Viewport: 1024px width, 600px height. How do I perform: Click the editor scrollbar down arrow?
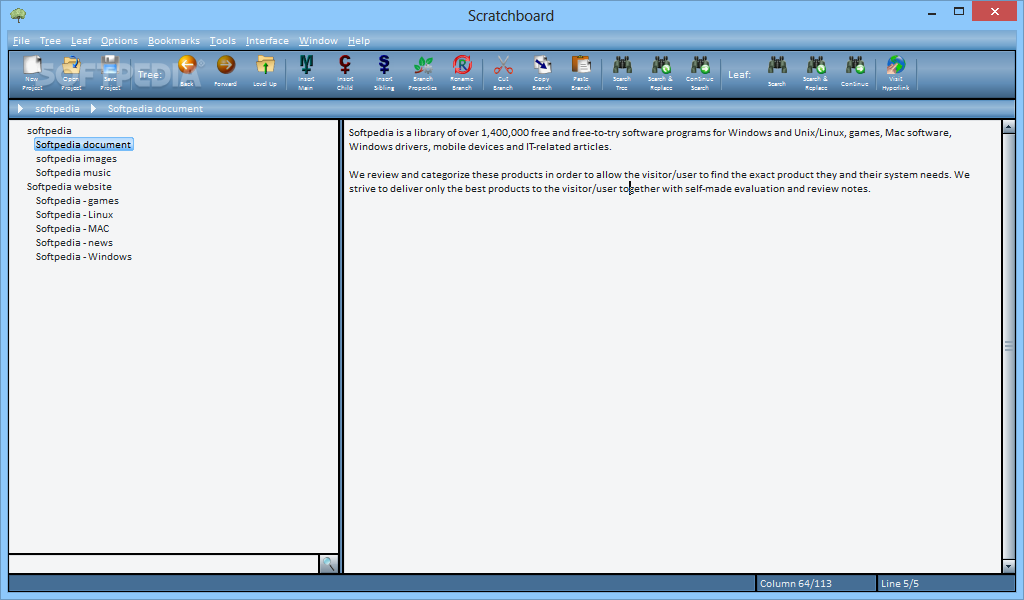click(x=1008, y=567)
